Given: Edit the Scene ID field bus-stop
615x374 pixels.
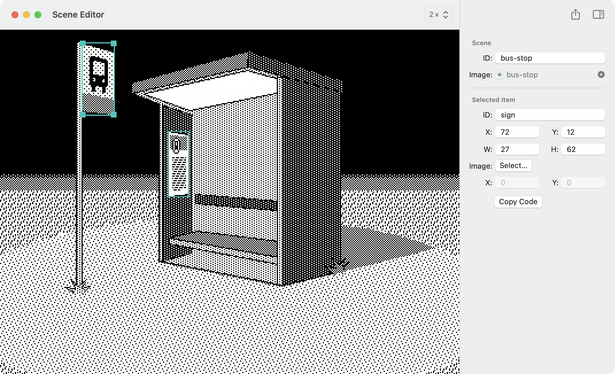Looking at the screenshot, I should click(x=549, y=58).
